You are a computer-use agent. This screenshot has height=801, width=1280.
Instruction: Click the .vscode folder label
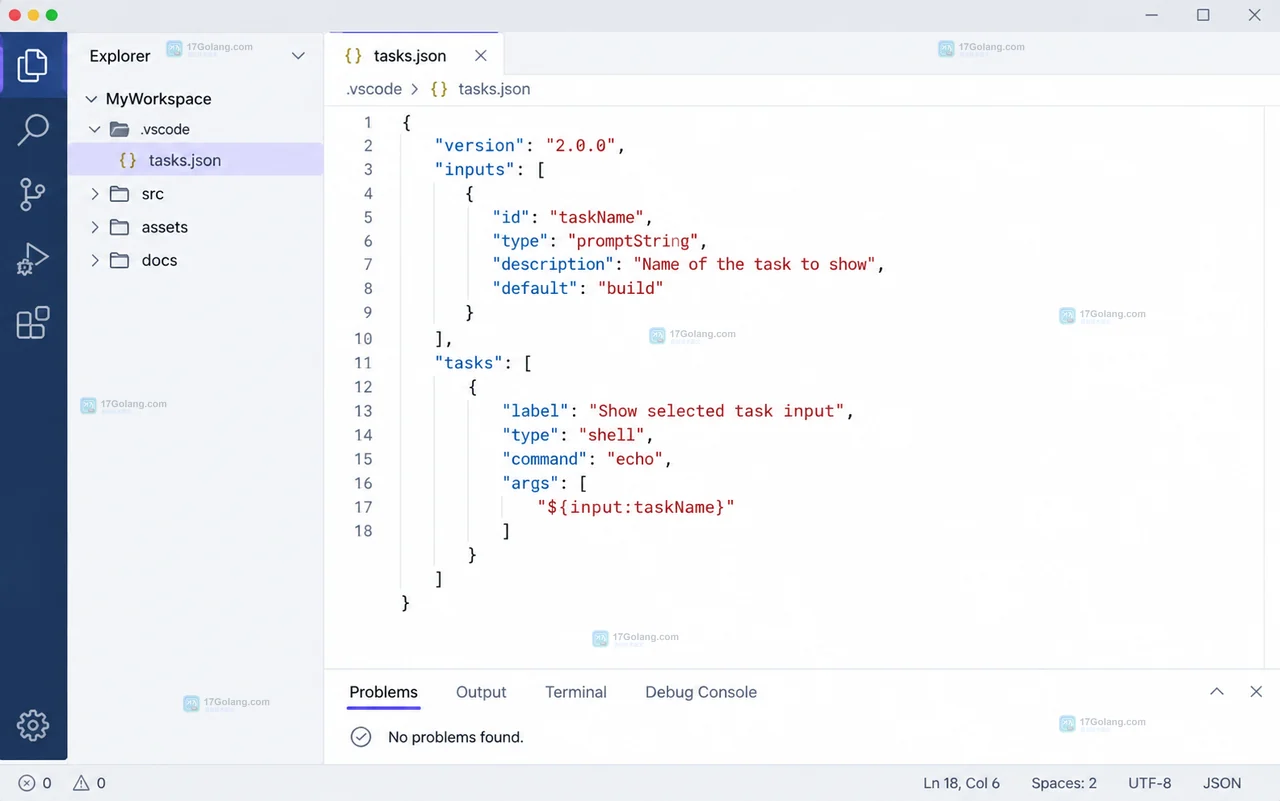pyautogui.click(x=165, y=129)
